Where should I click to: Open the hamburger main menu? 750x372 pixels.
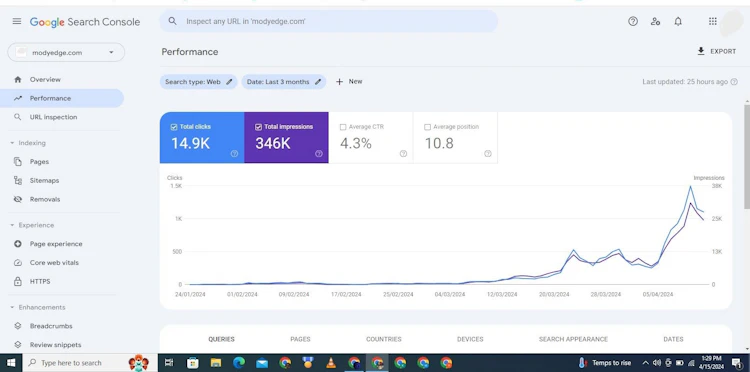[x=17, y=22]
